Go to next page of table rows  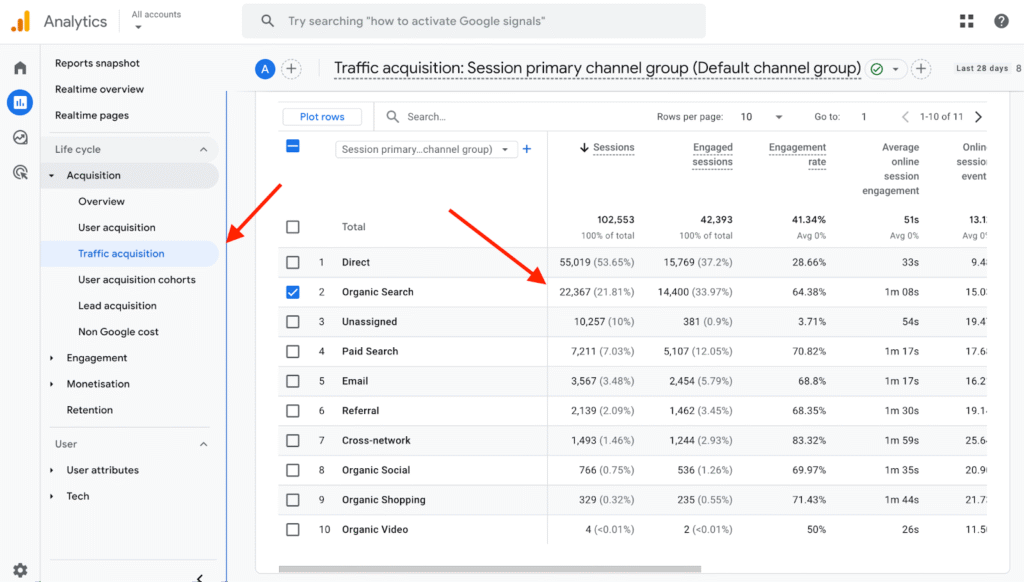point(978,117)
